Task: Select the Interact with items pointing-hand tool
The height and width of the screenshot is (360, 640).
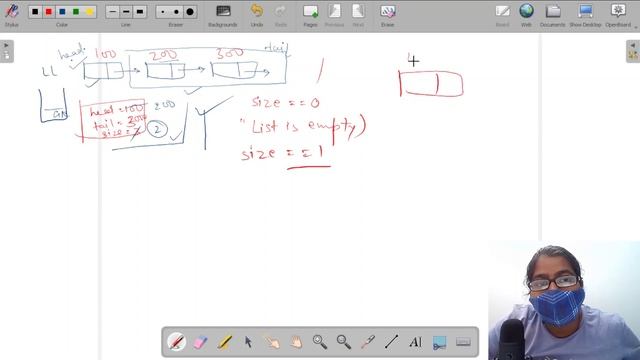Action: 272,342
